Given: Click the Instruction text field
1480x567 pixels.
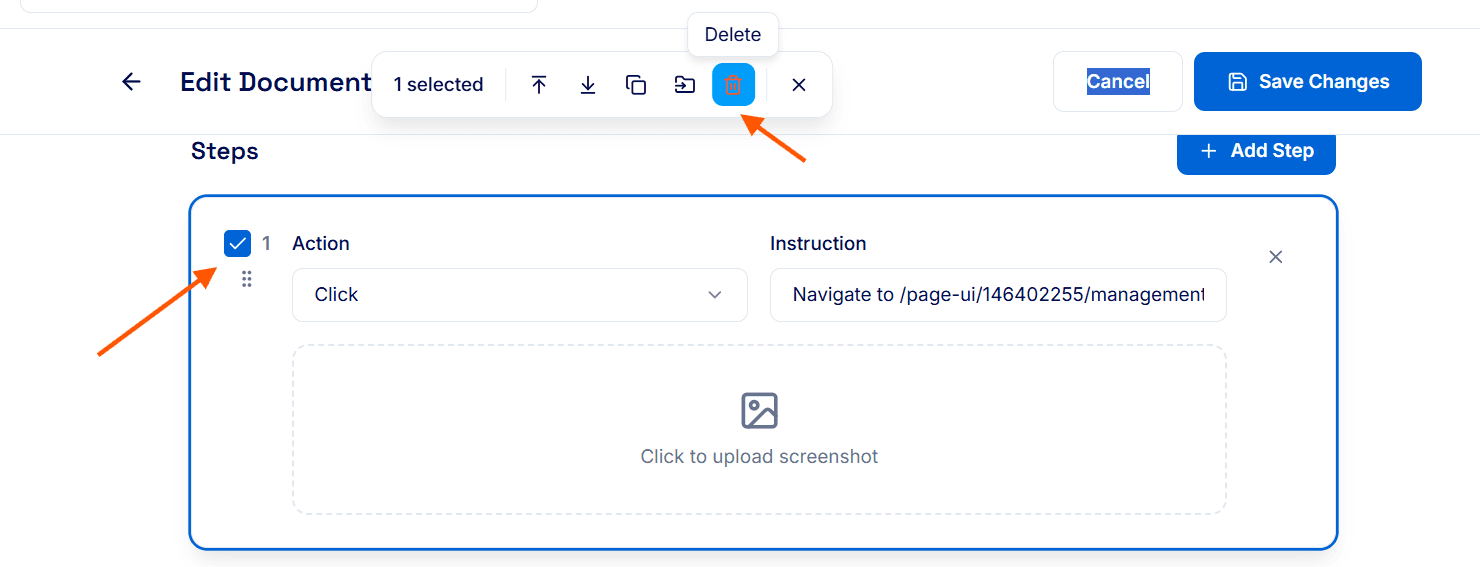Looking at the screenshot, I should 998,295.
